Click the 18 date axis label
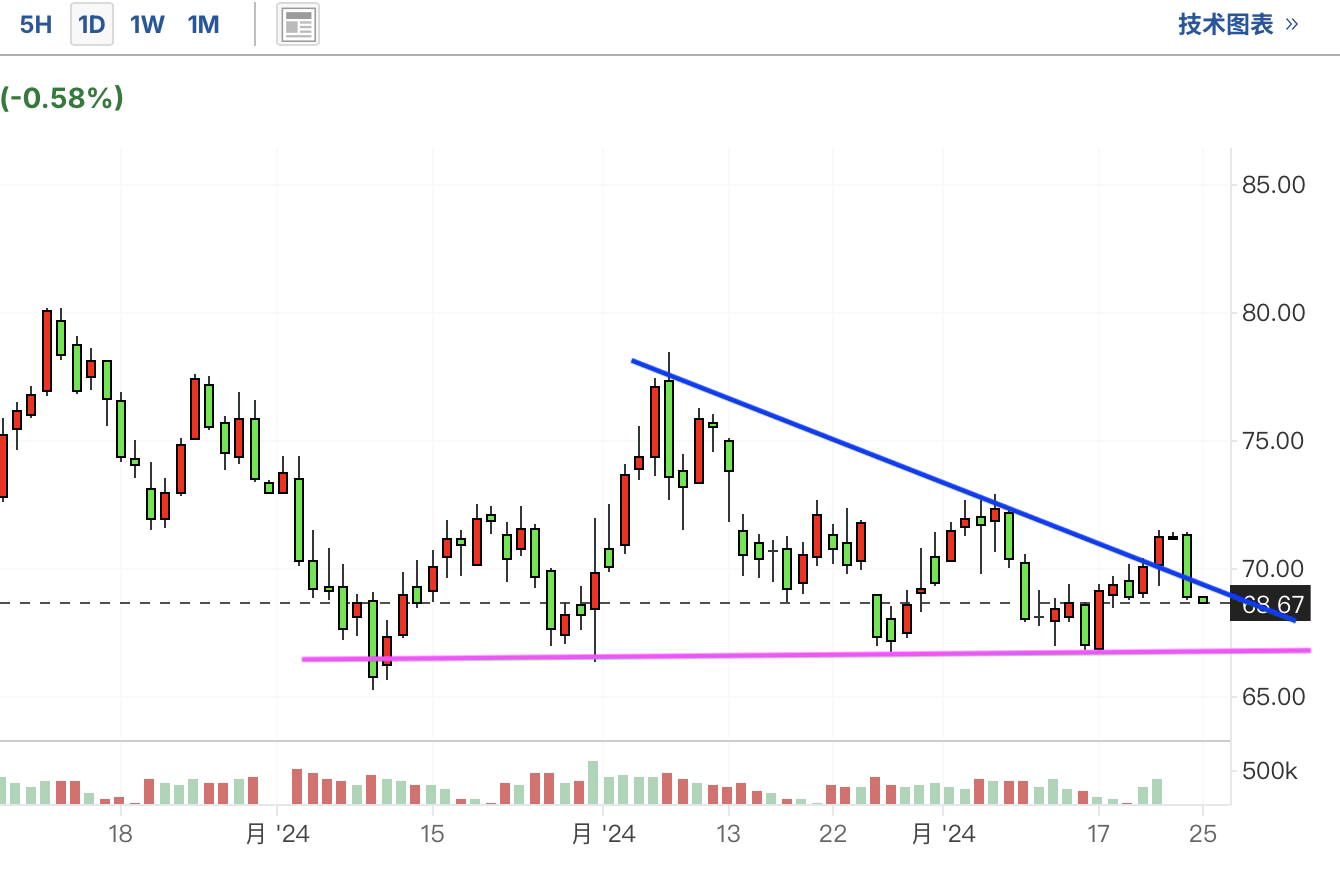The height and width of the screenshot is (874, 1340). [120, 834]
